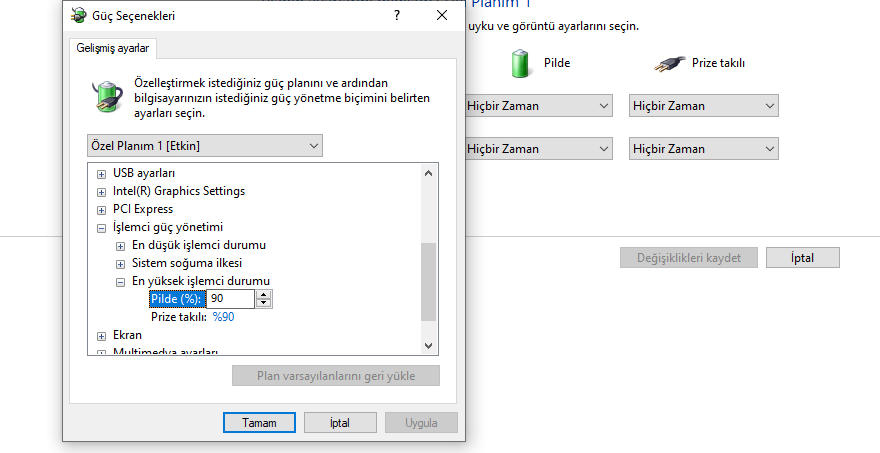
Task: Collapse En yüksek işlemci durumu
Action: point(120,282)
